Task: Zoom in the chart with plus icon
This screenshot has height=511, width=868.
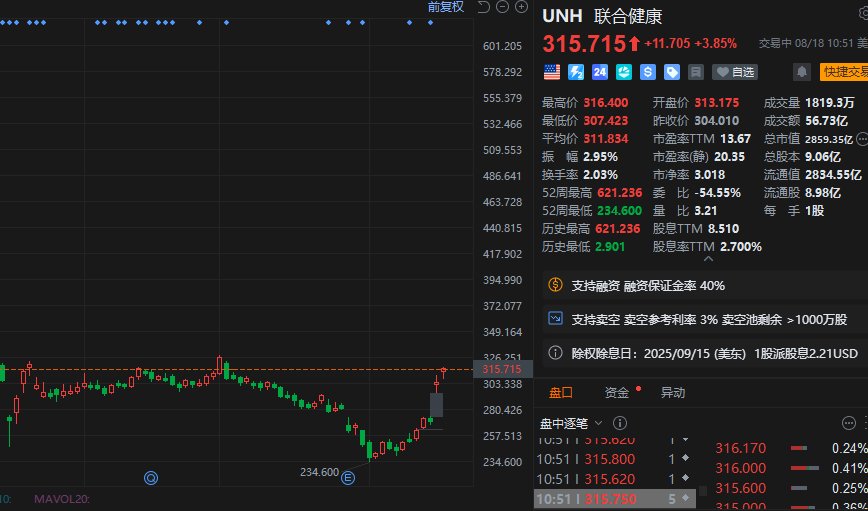Action: click(521, 7)
